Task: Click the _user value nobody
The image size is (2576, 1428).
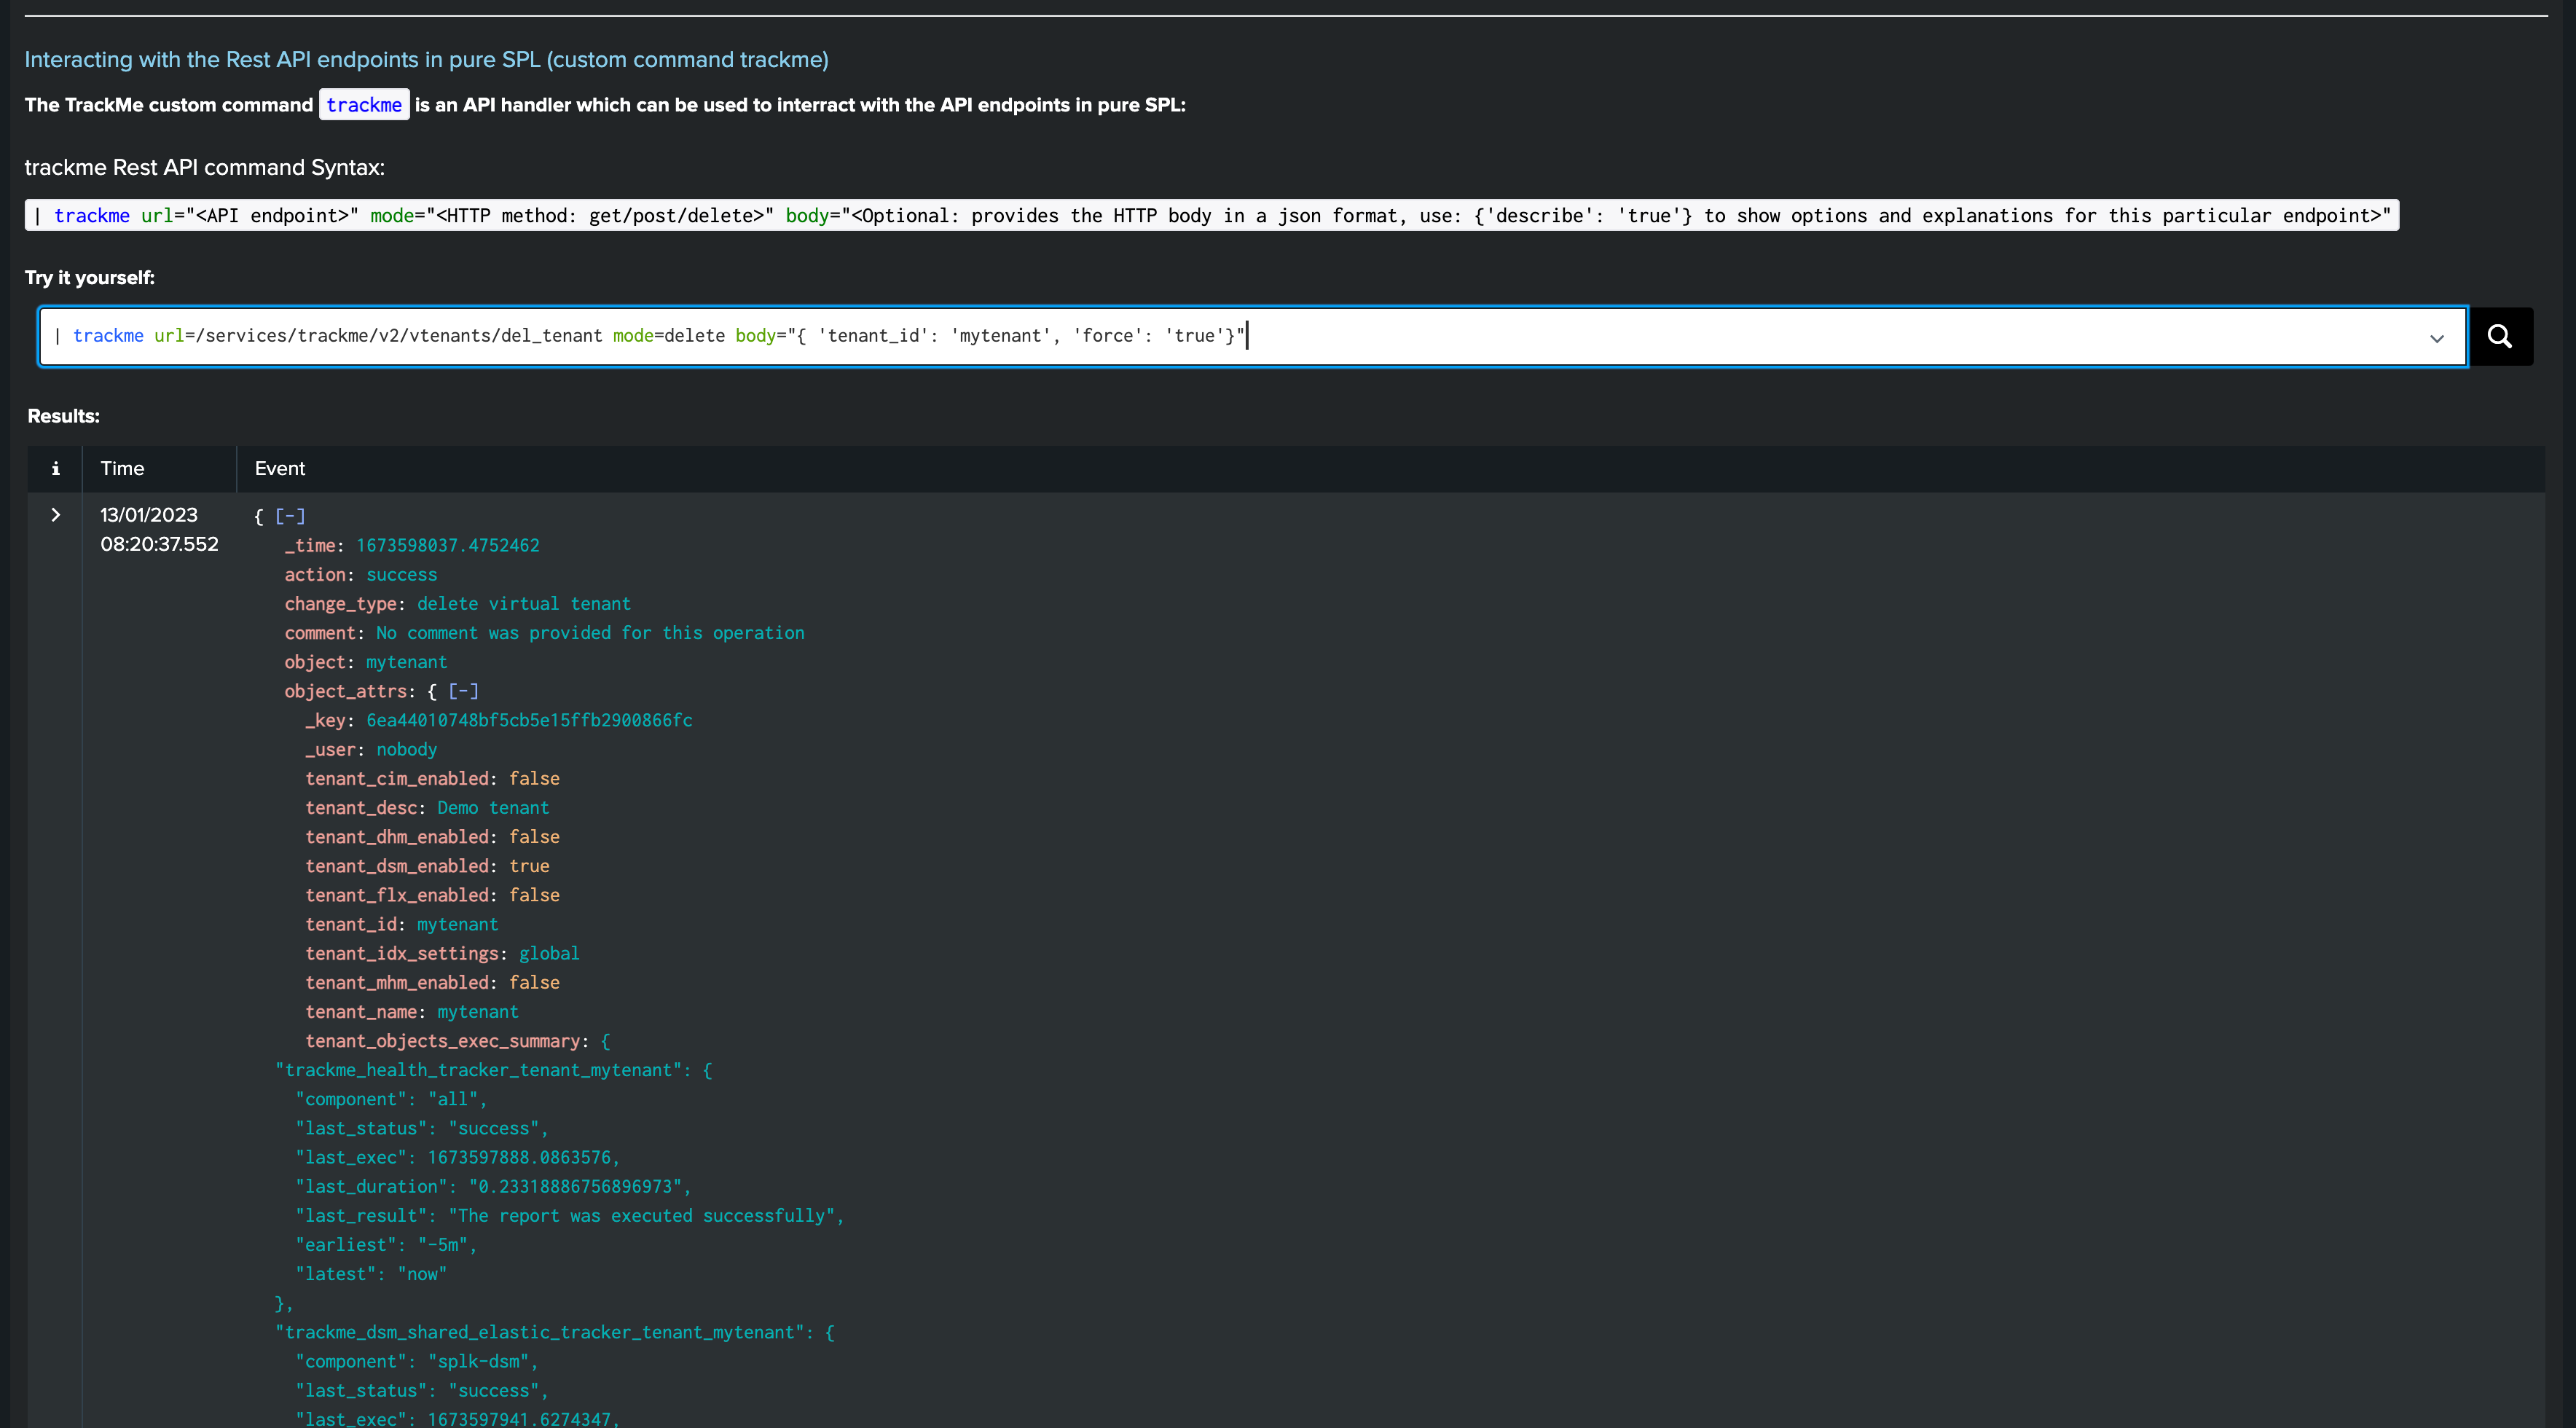Action: click(x=407, y=749)
